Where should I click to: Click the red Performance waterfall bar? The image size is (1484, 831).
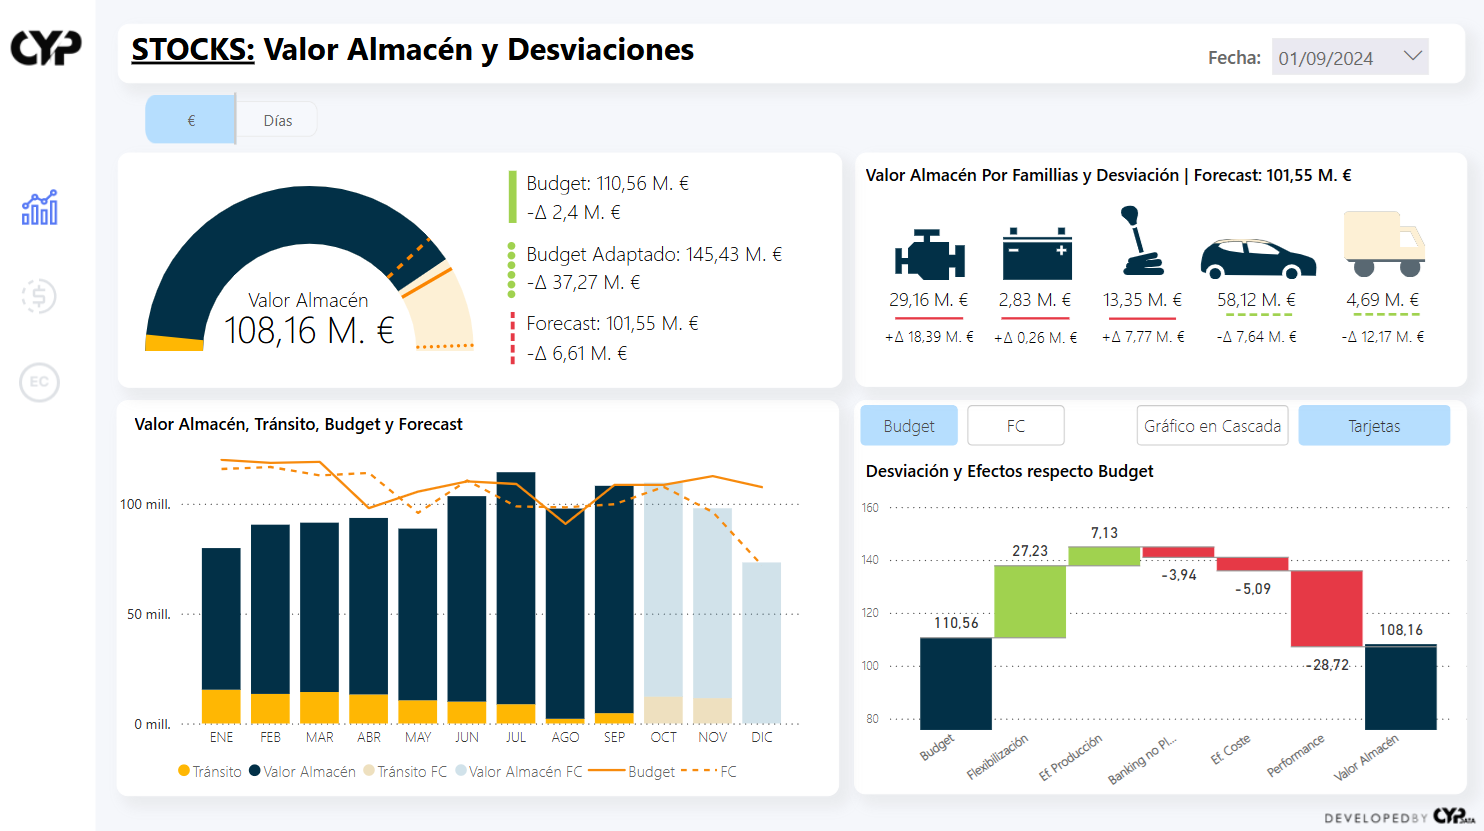[x=1326, y=608]
